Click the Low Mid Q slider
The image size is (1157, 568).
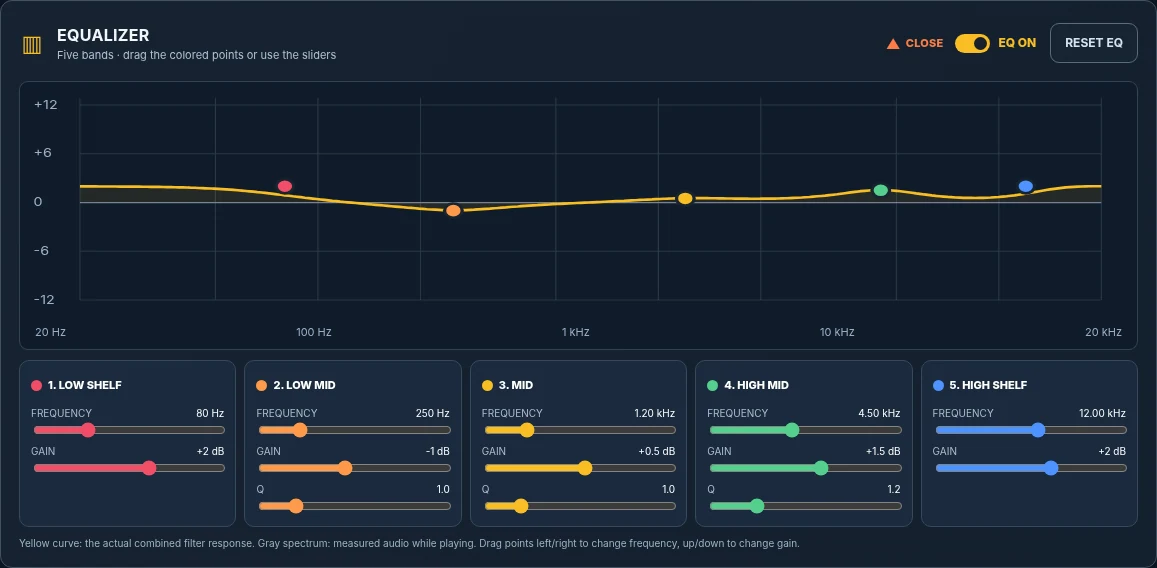click(x=355, y=506)
